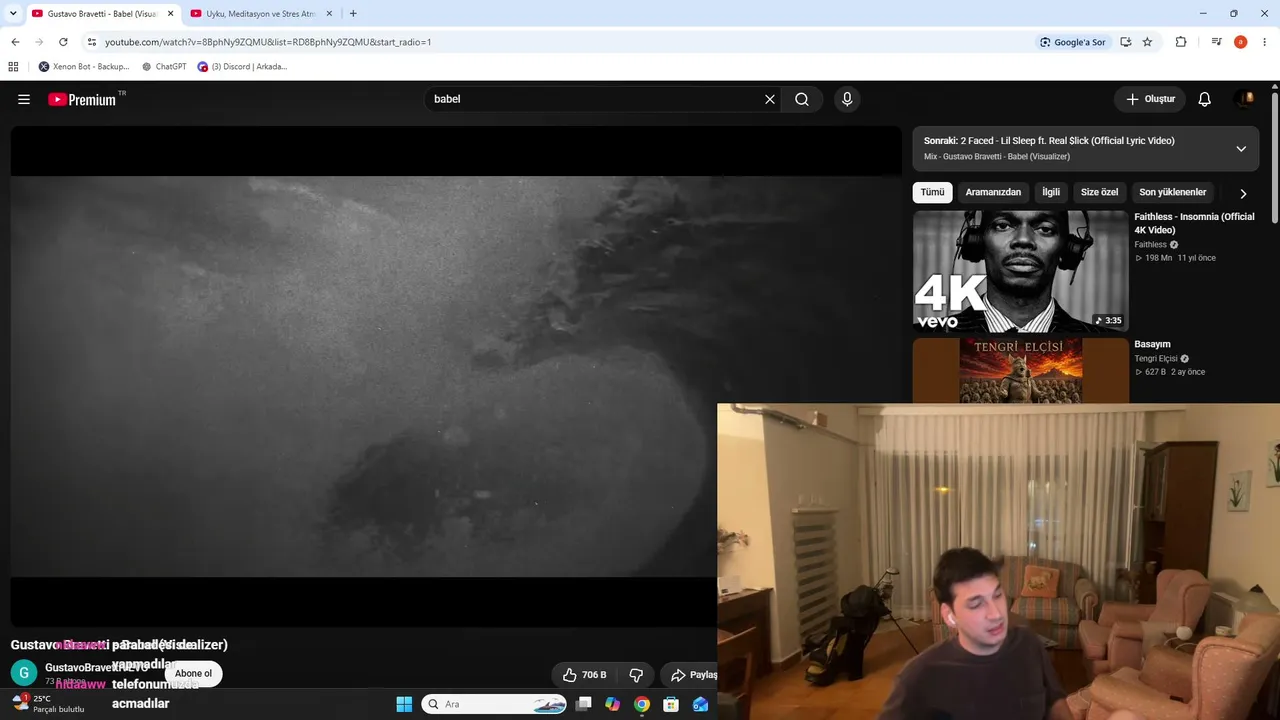1280x720 pixels.
Task: Open a new browser tab
Action: pyautogui.click(x=353, y=14)
